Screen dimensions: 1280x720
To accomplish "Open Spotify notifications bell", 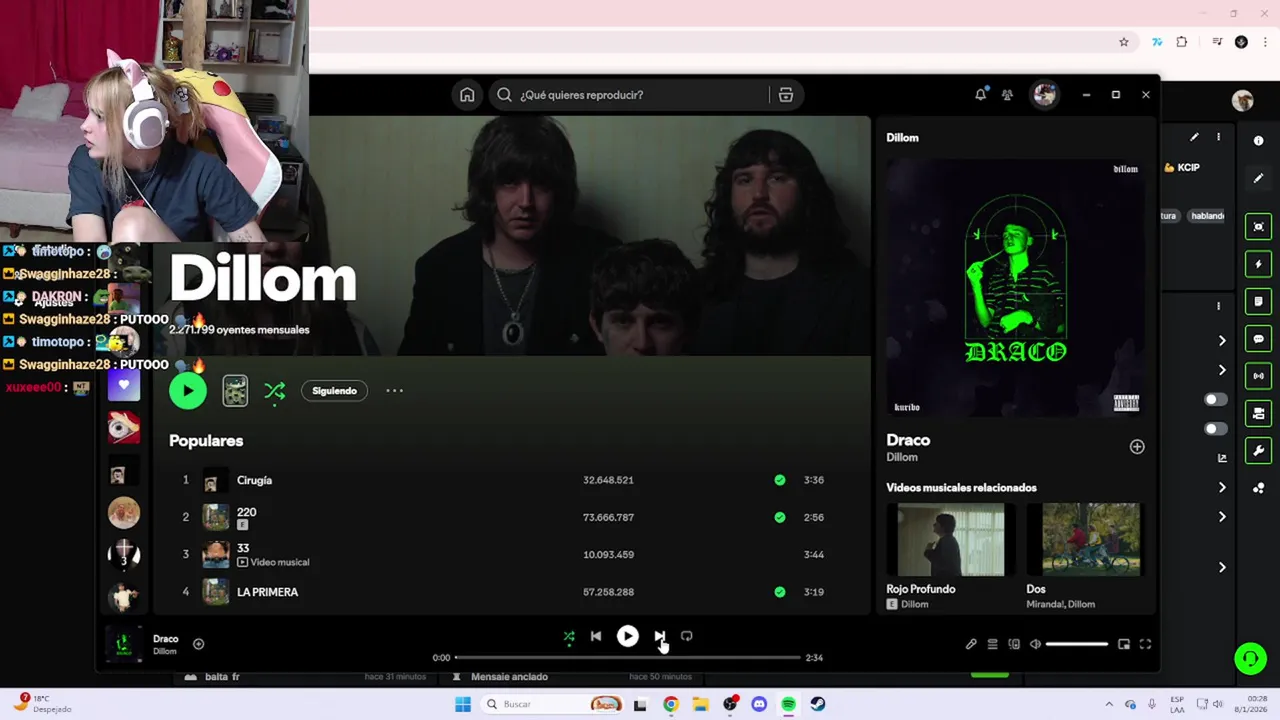I will pos(981,94).
